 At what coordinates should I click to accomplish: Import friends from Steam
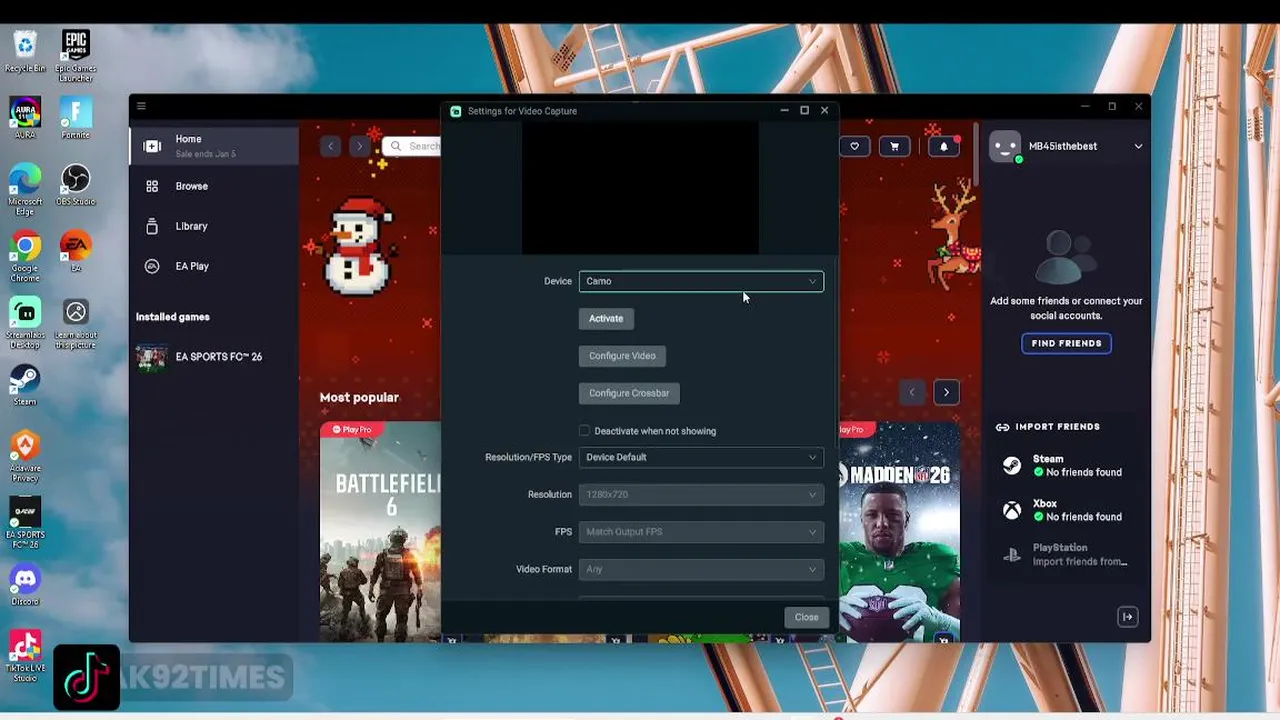(1066, 466)
